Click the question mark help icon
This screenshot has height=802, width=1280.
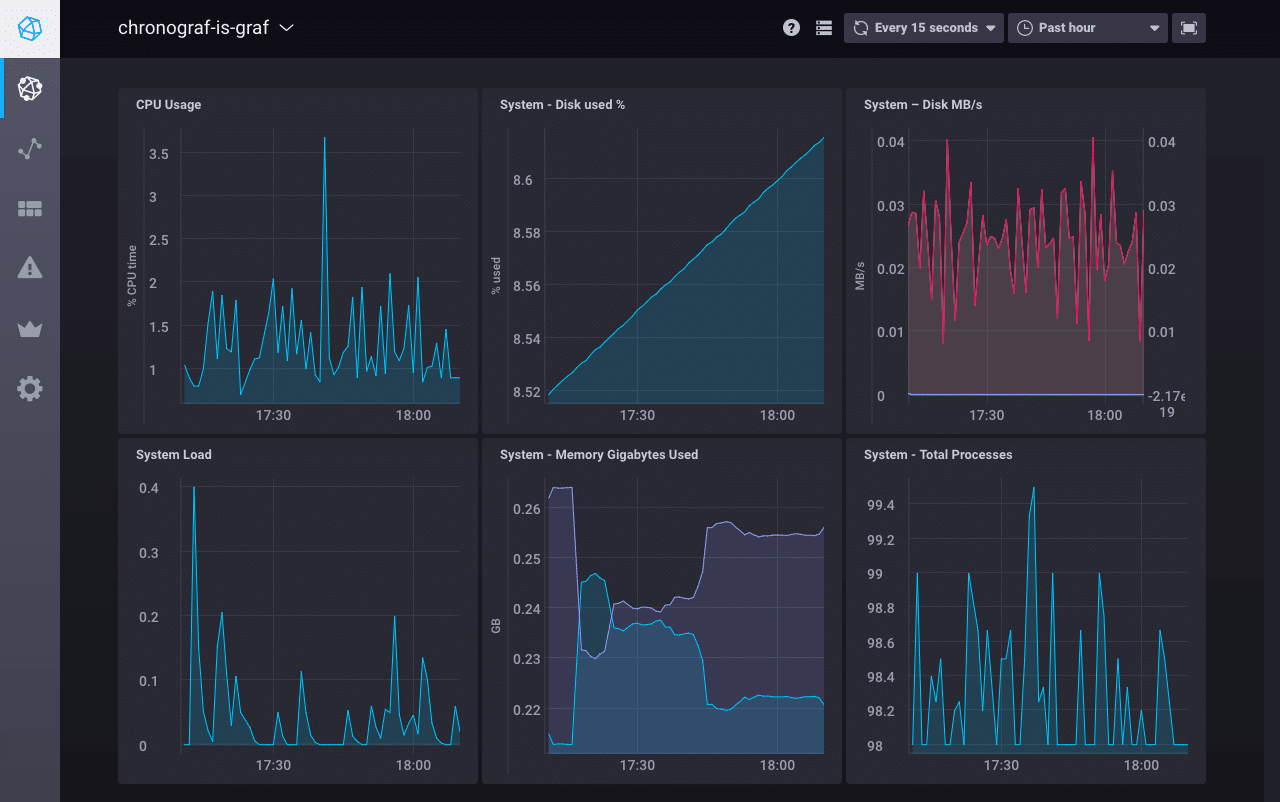[791, 27]
